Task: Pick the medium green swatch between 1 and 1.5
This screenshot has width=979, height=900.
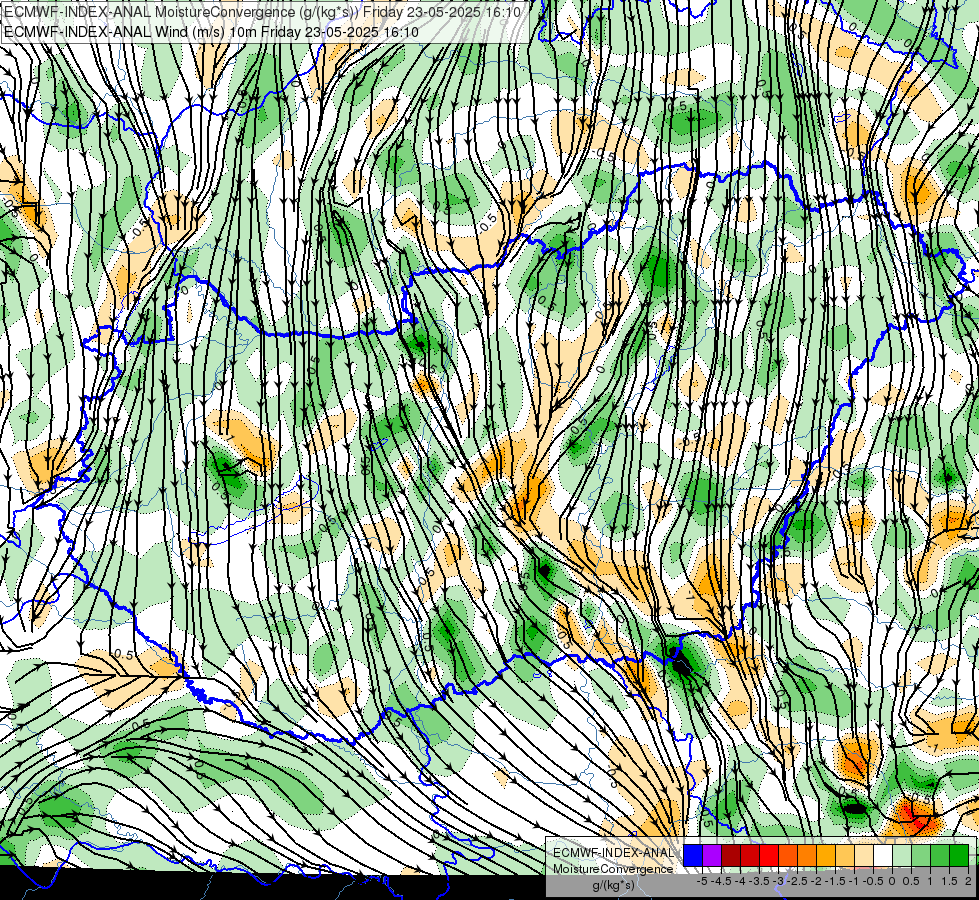Action: pos(940,855)
